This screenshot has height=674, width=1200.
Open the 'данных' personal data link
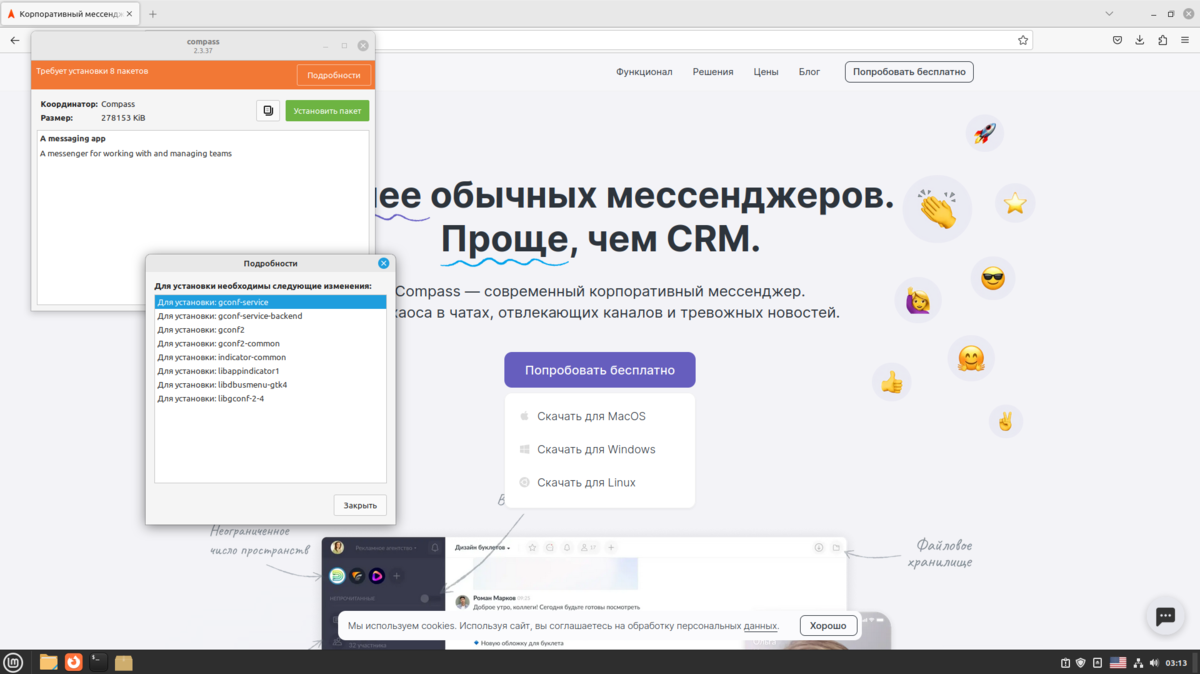pyautogui.click(x=761, y=626)
